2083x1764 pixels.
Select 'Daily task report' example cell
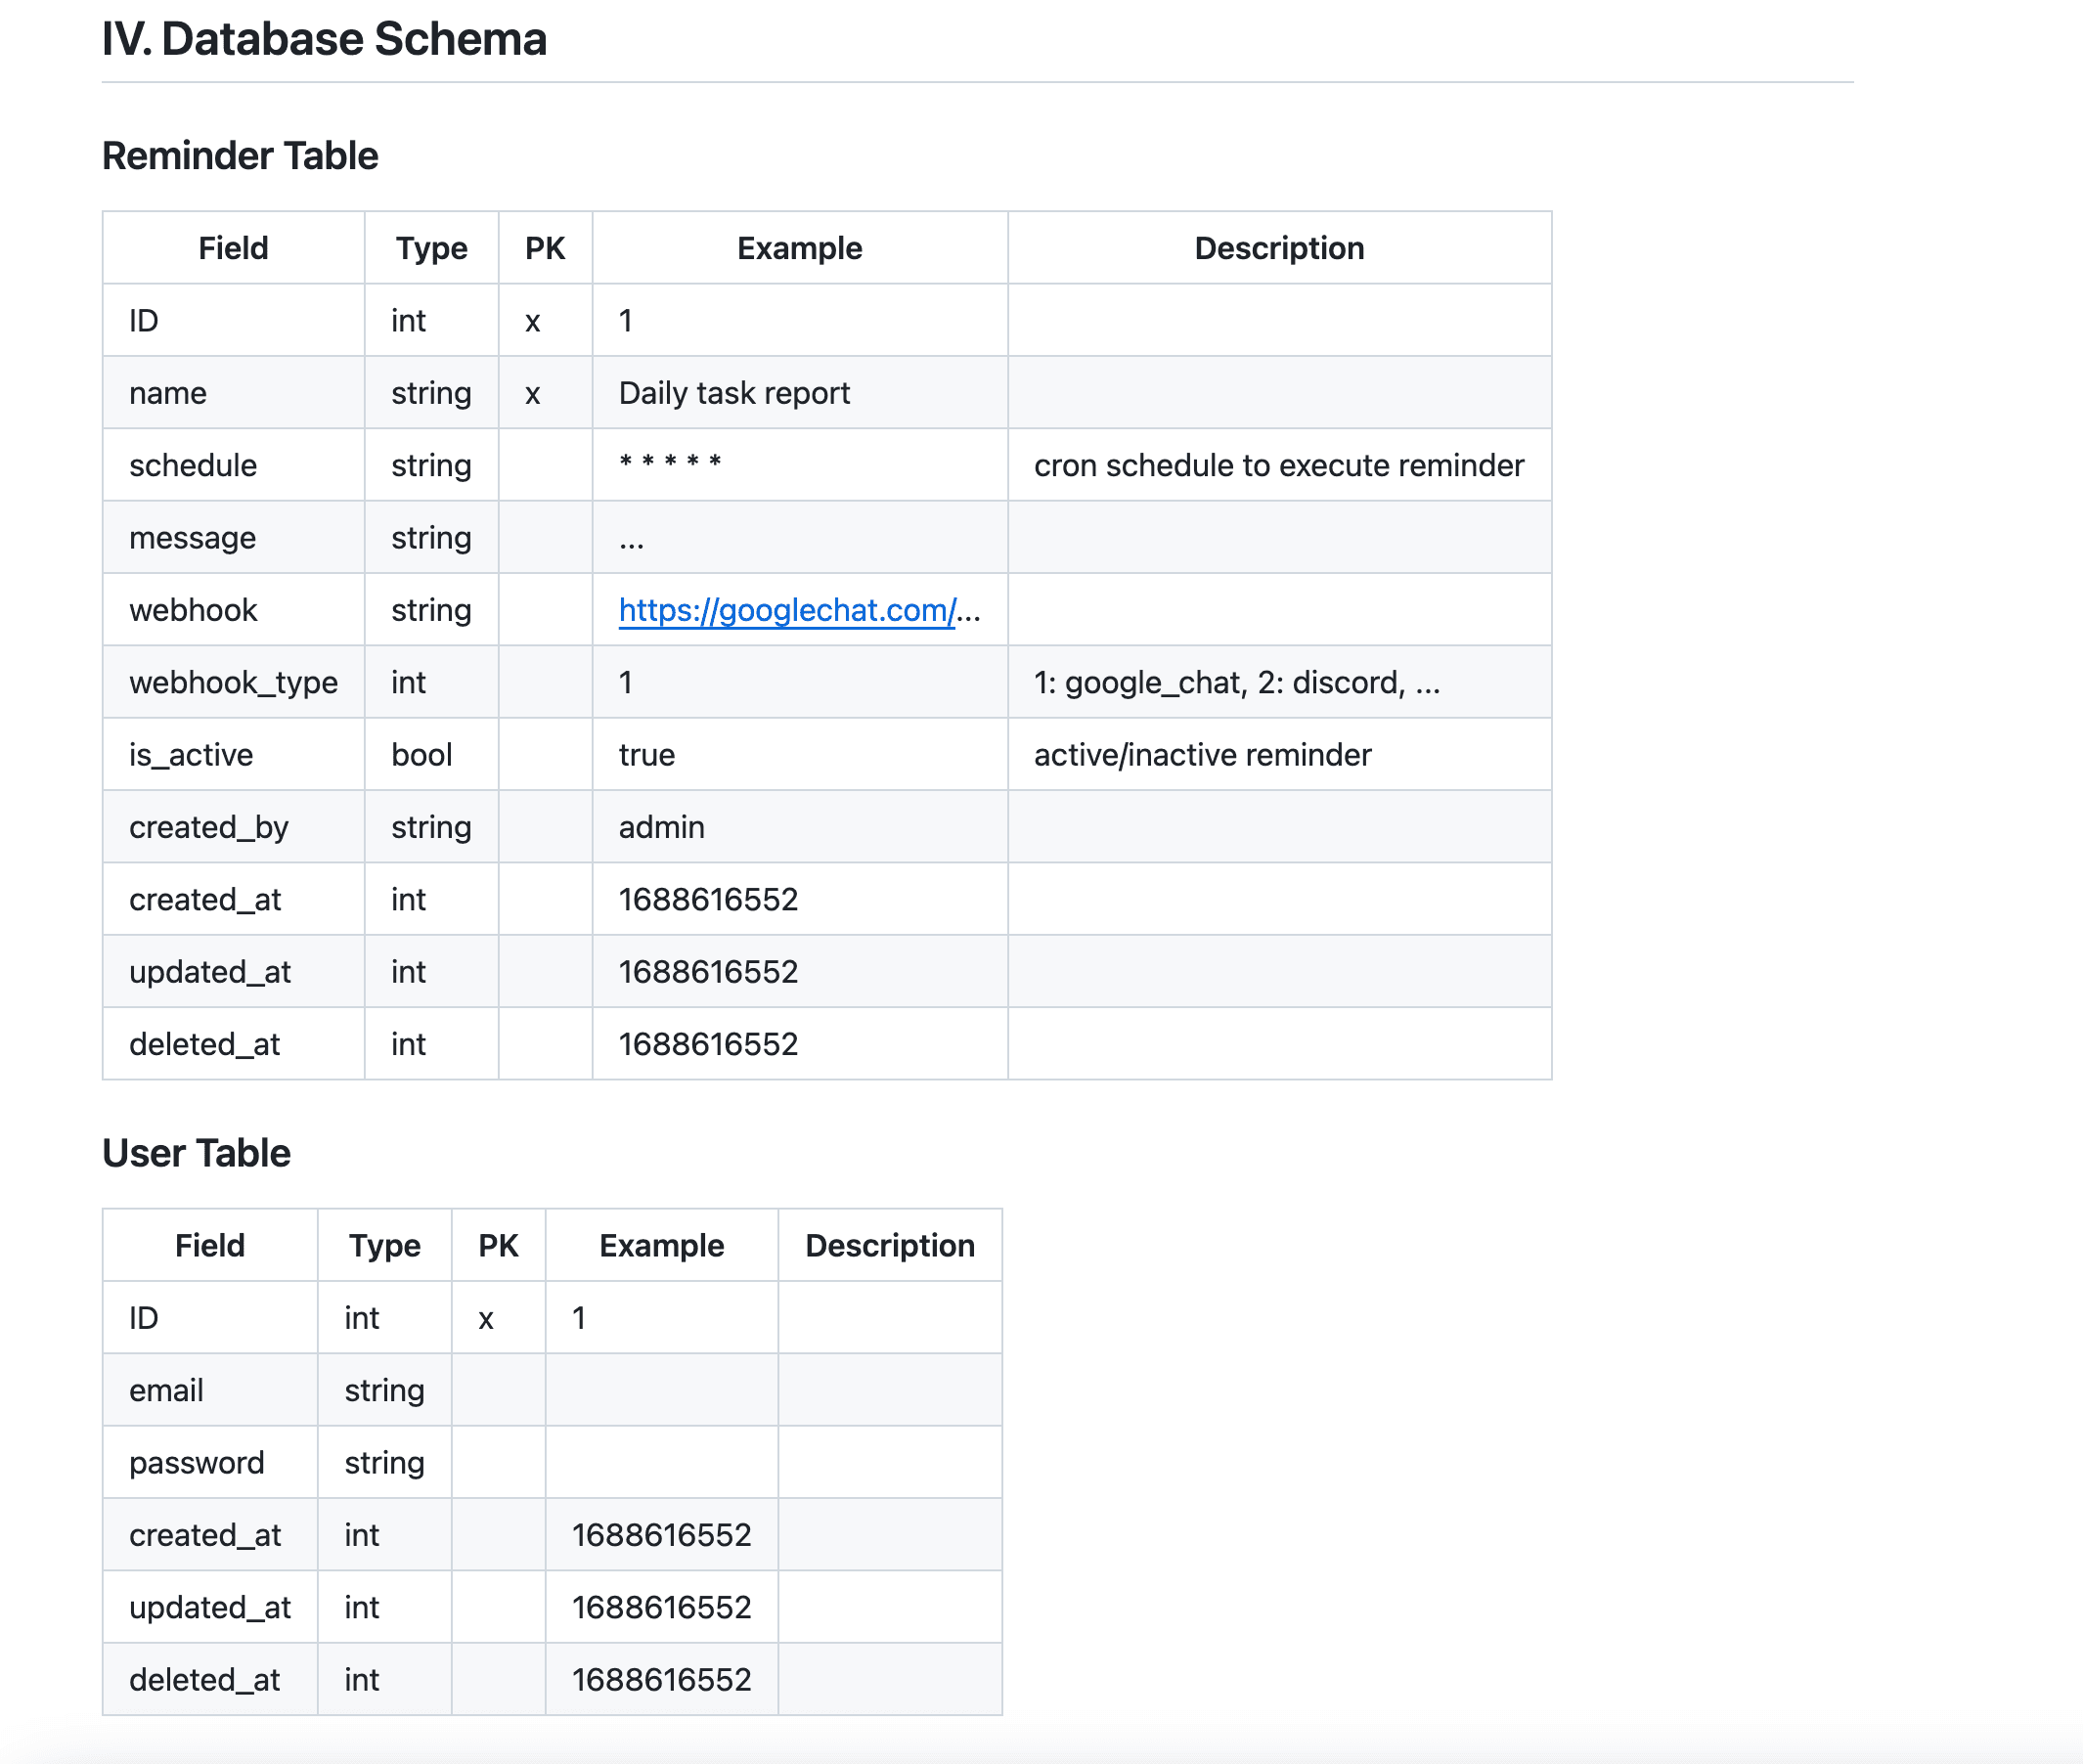pos(800,393)
